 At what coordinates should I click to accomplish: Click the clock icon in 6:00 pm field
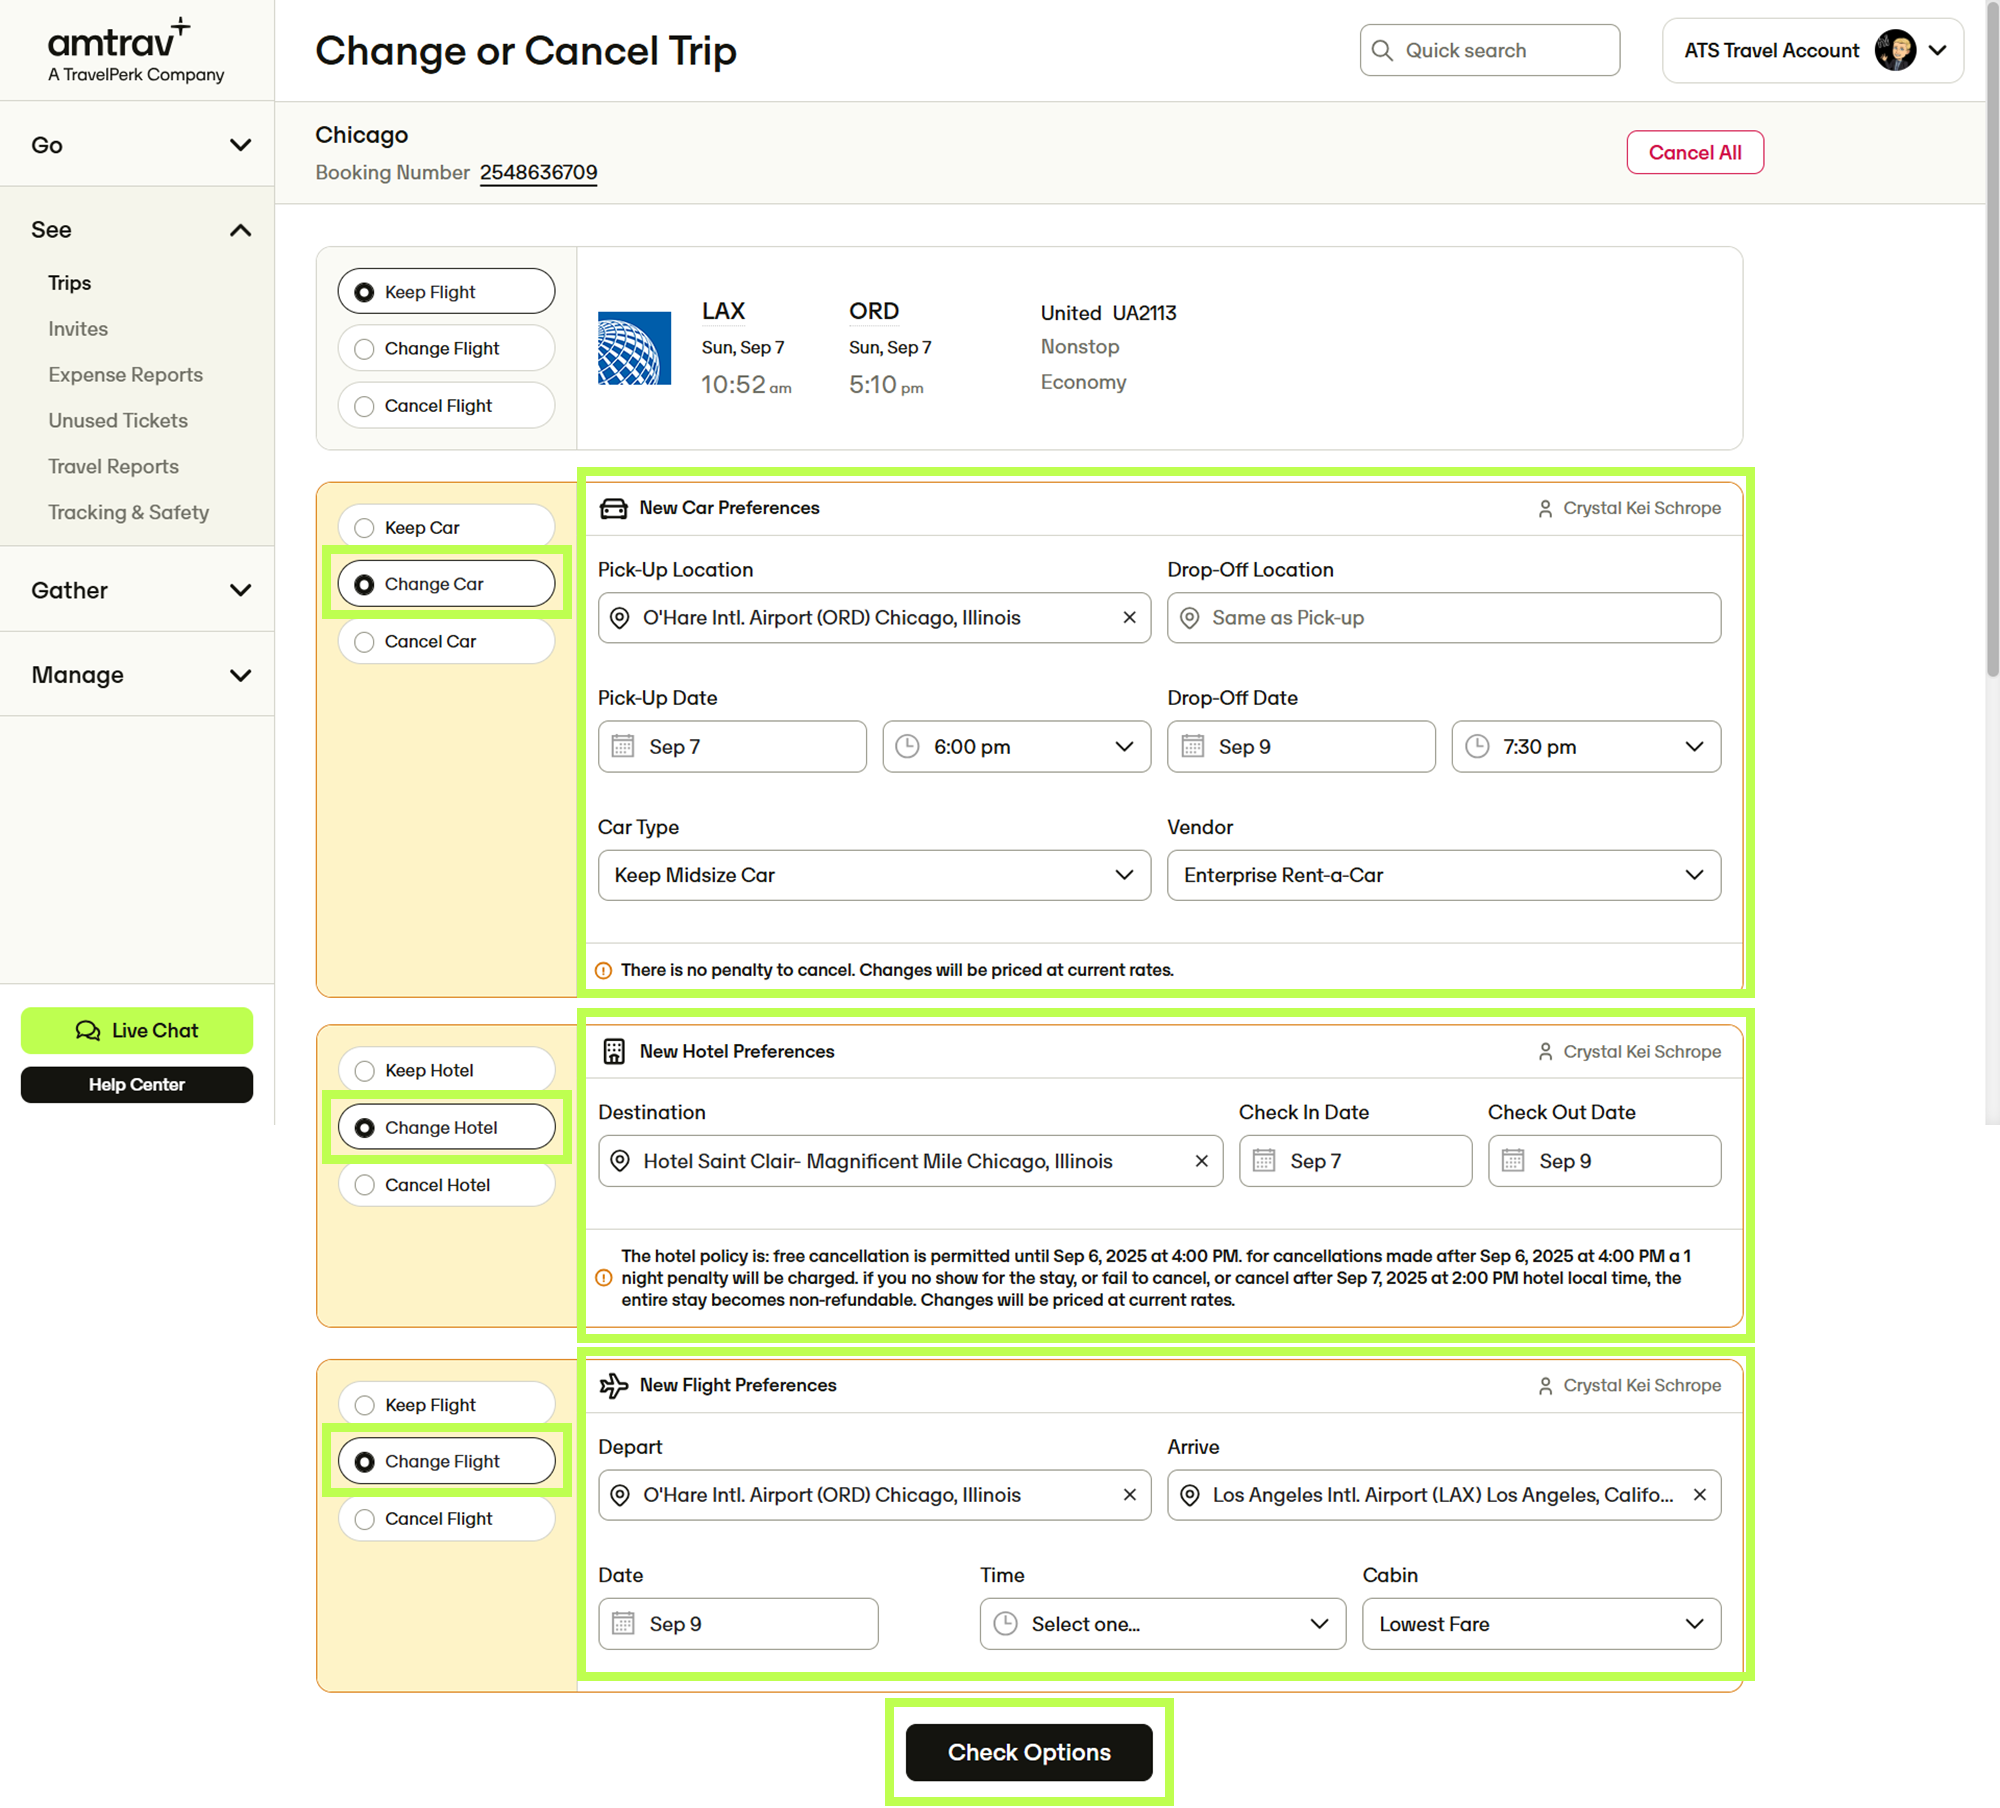[x=907, y=746]
